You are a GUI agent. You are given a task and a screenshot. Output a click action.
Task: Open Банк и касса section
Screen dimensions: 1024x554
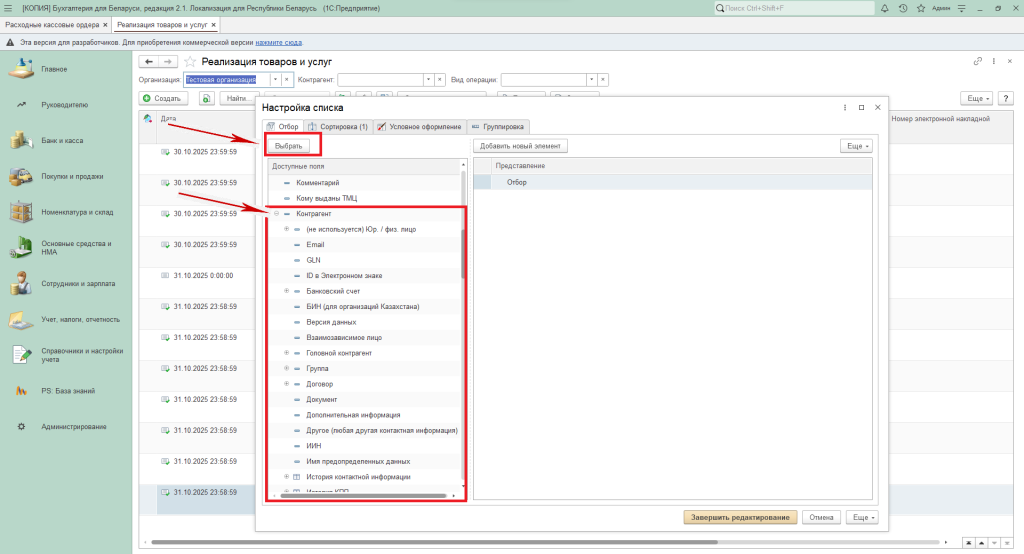coord(60,141)
